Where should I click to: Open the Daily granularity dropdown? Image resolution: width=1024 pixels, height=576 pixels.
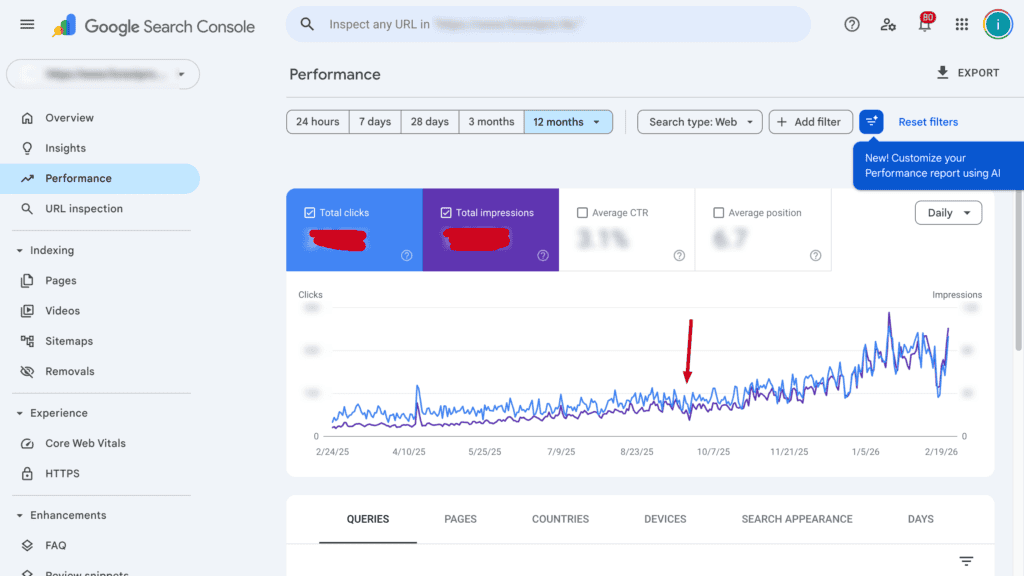948,213
